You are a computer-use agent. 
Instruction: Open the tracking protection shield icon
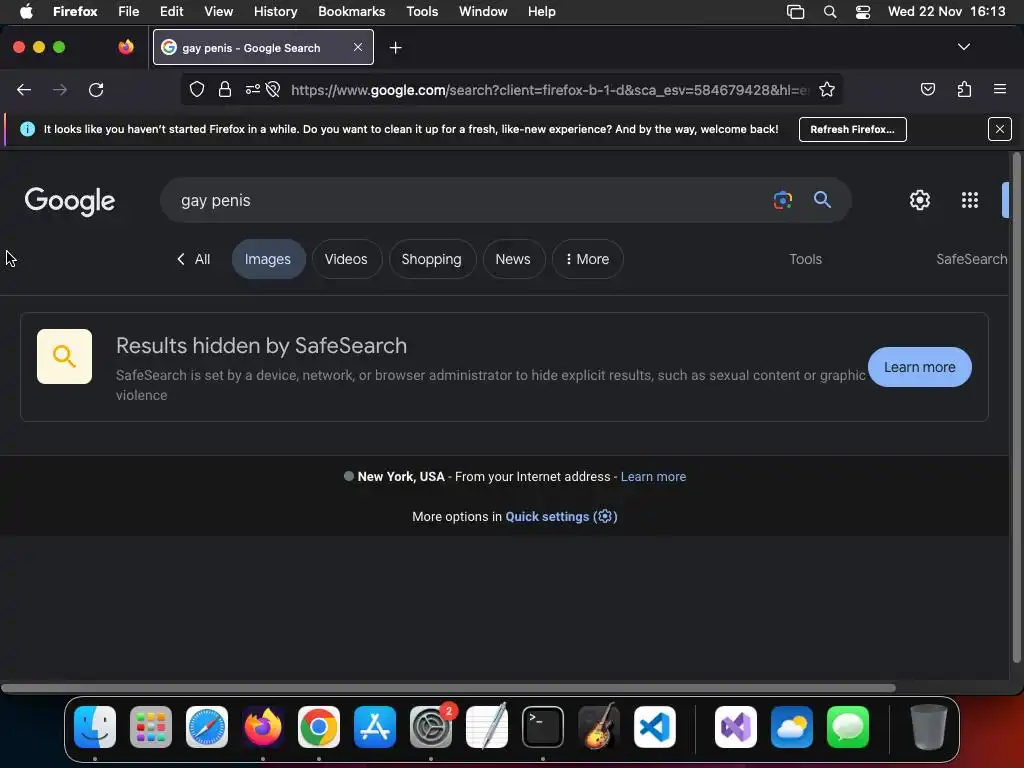pyautogui.click(x=197, y=89)
